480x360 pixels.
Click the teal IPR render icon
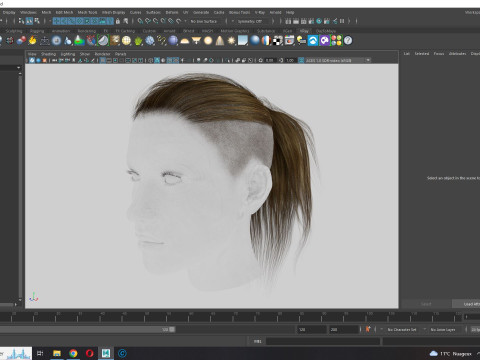point(319,21)
